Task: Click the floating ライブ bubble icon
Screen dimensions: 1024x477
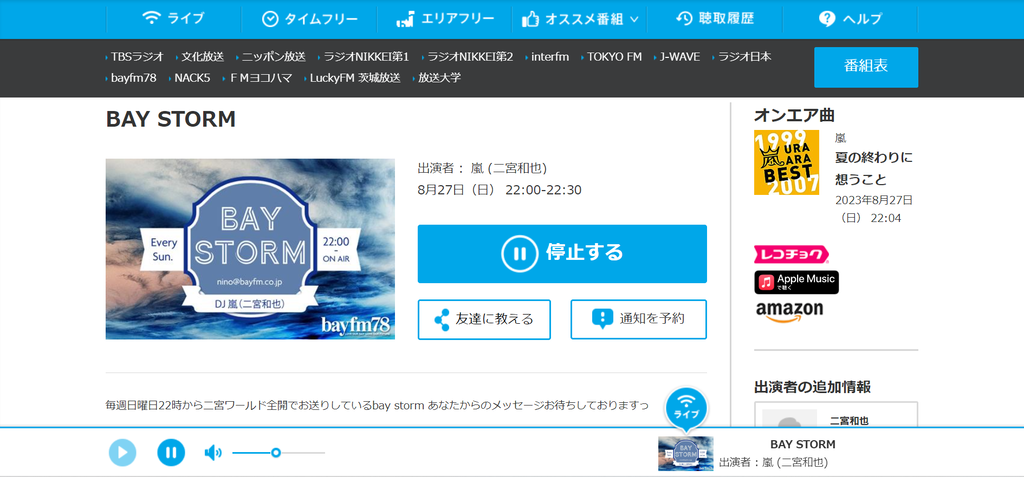Action: tap(686, 408)
